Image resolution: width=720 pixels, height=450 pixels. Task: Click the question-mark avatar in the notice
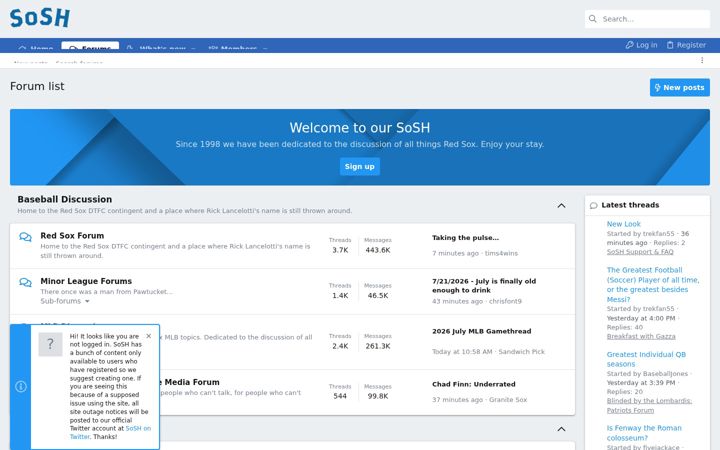pyautogui.click(x=51, y=344)
